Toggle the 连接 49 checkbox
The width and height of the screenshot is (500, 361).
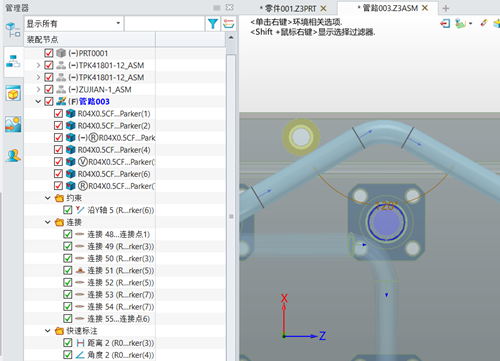coord(68,246)
